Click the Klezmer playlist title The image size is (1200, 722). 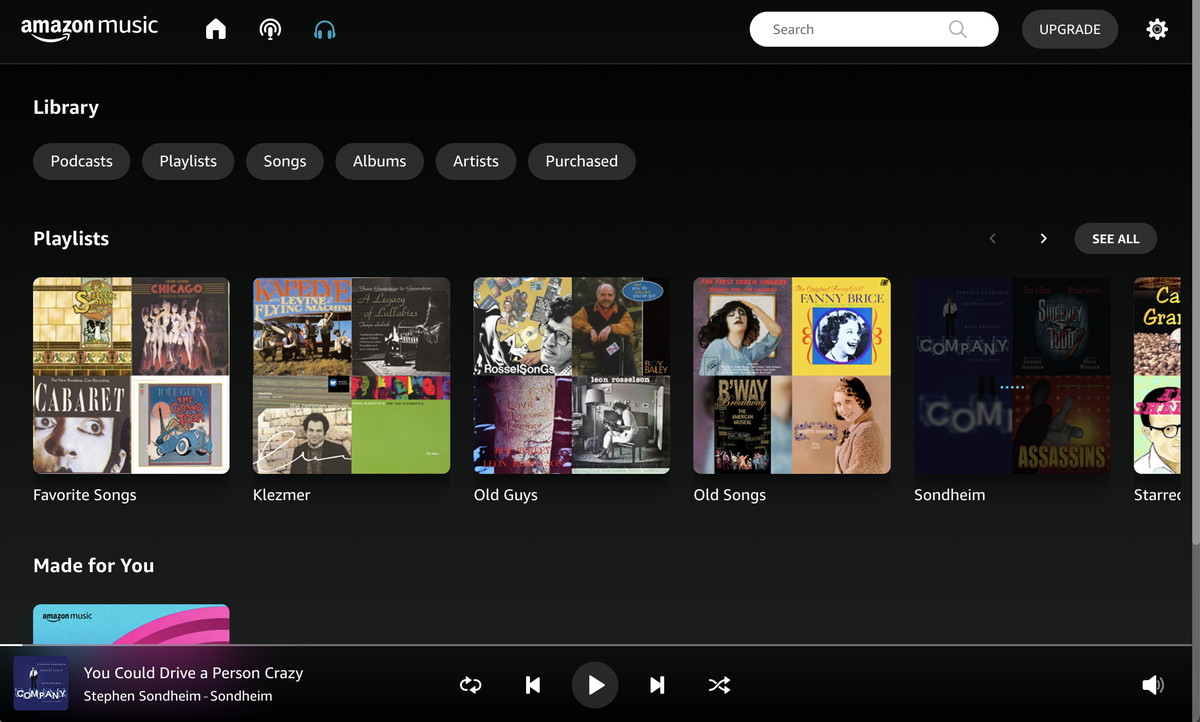tap(282, 495)
